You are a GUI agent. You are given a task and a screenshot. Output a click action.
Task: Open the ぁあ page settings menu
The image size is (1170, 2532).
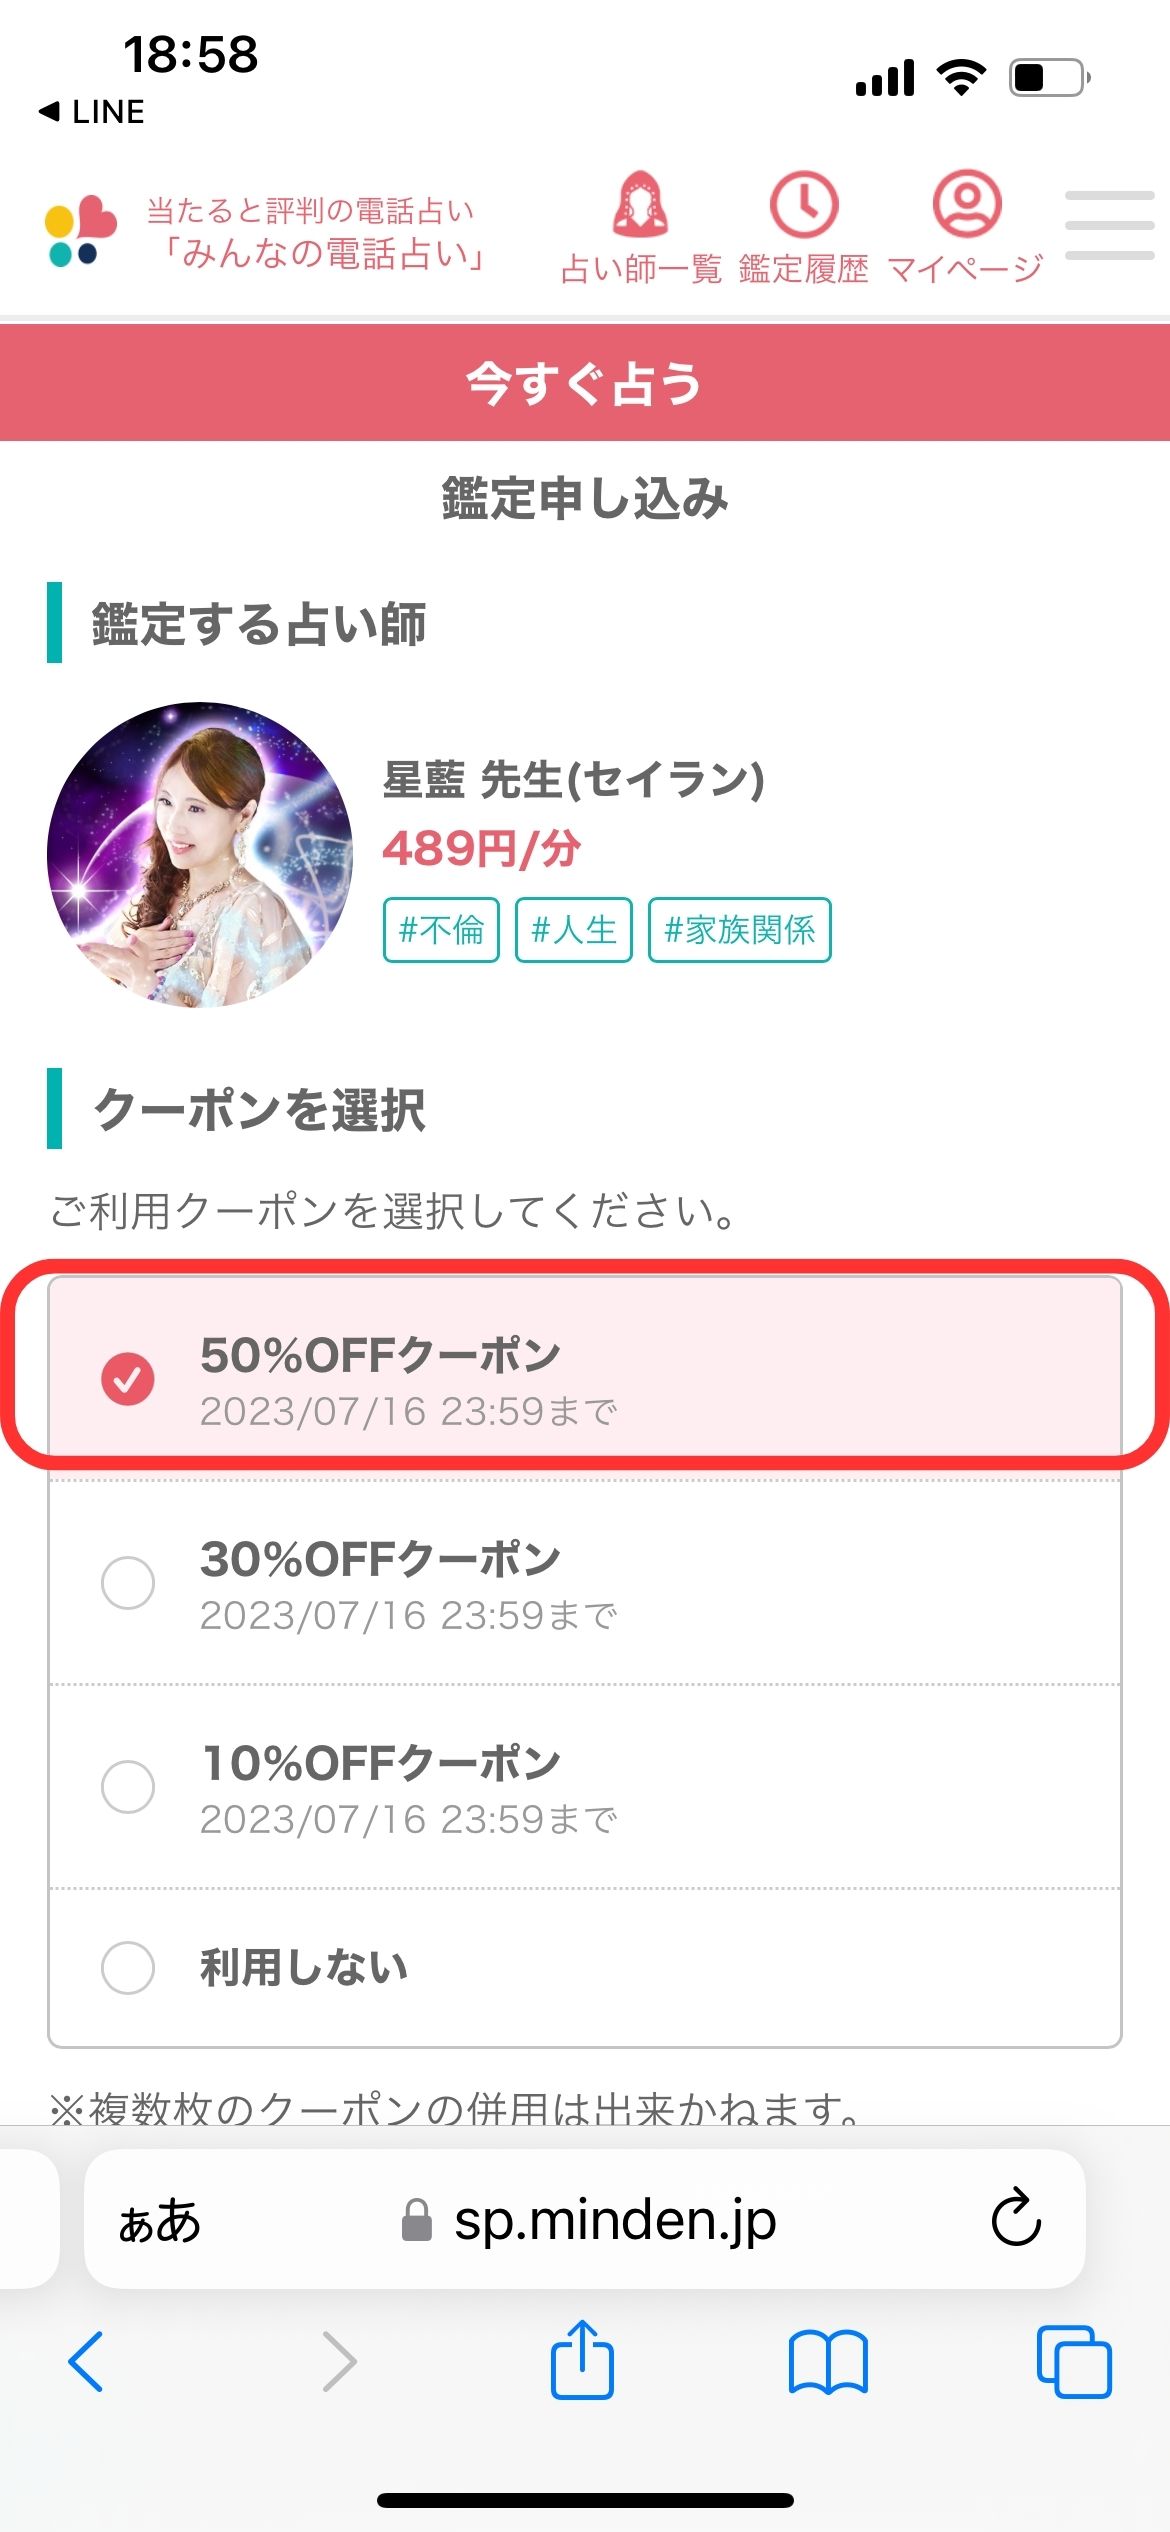160,2220
